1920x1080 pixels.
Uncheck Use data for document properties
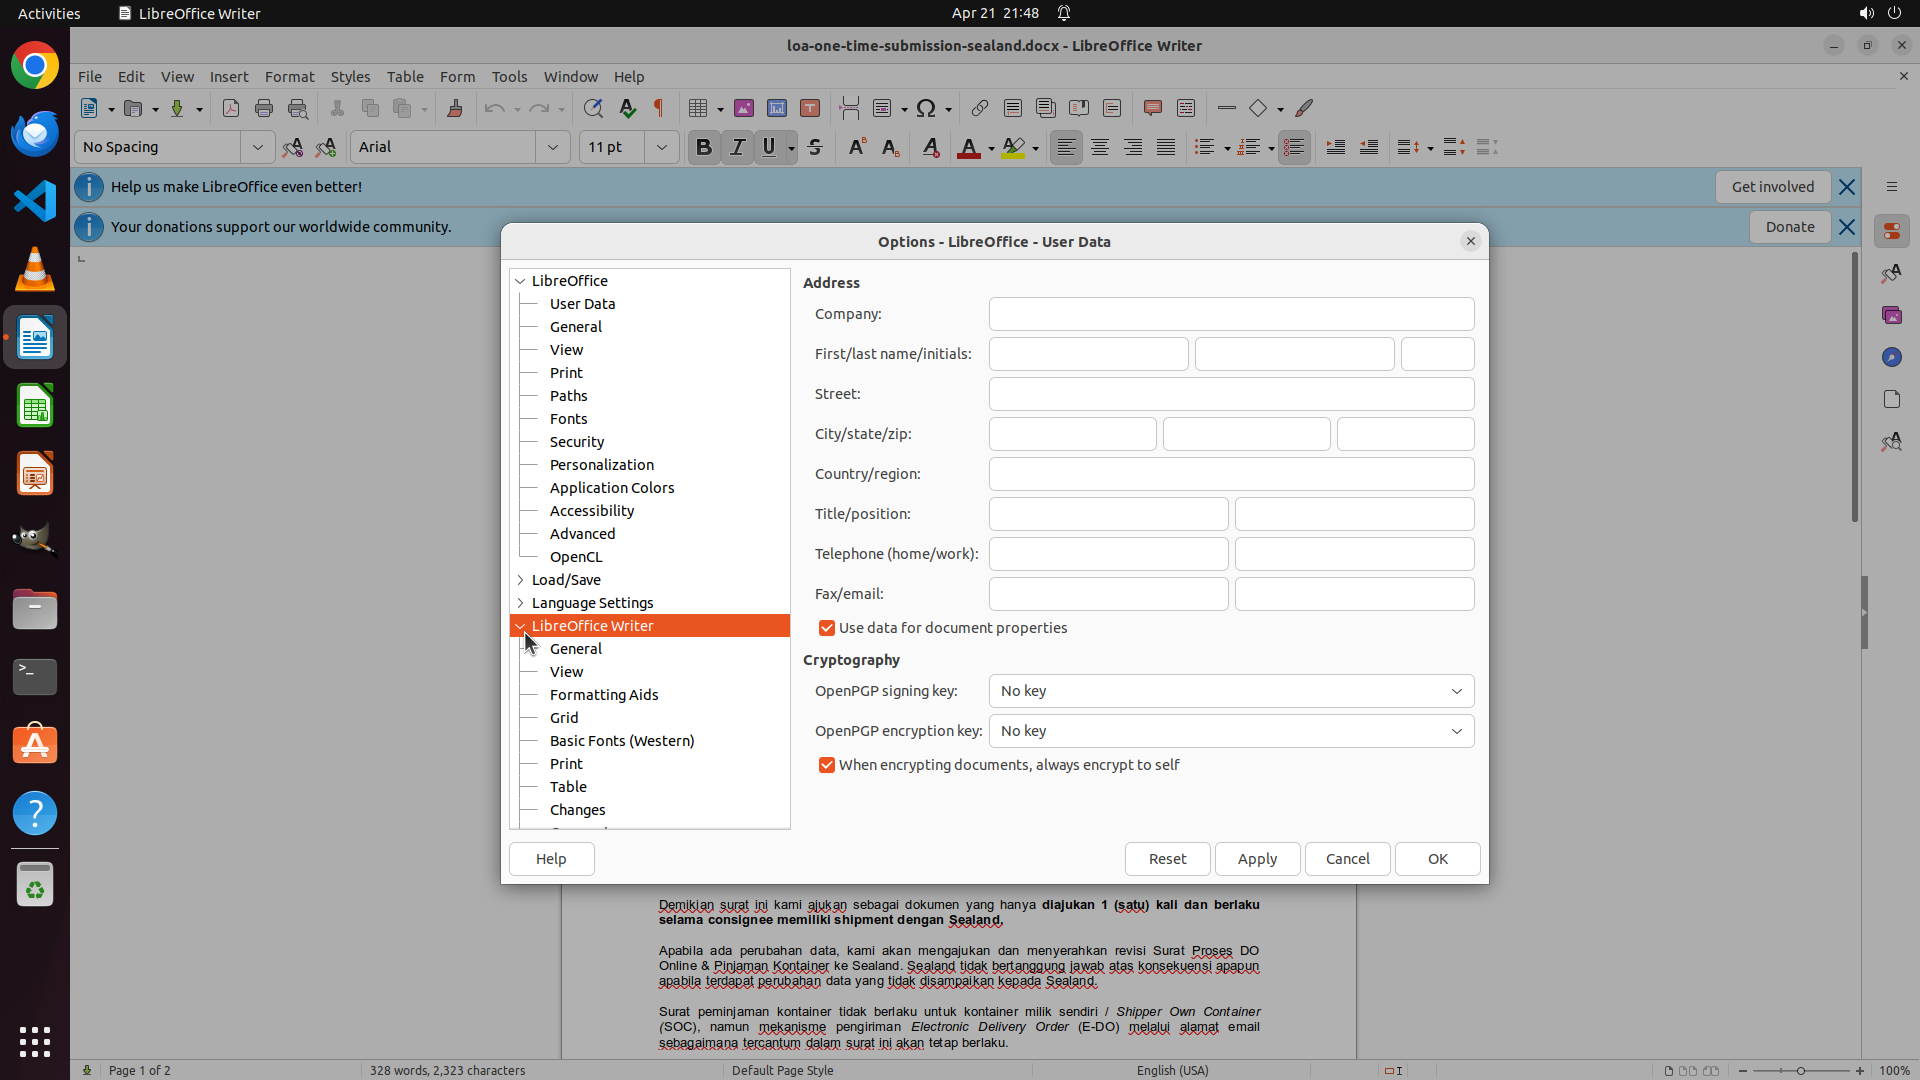click(827, 628)
